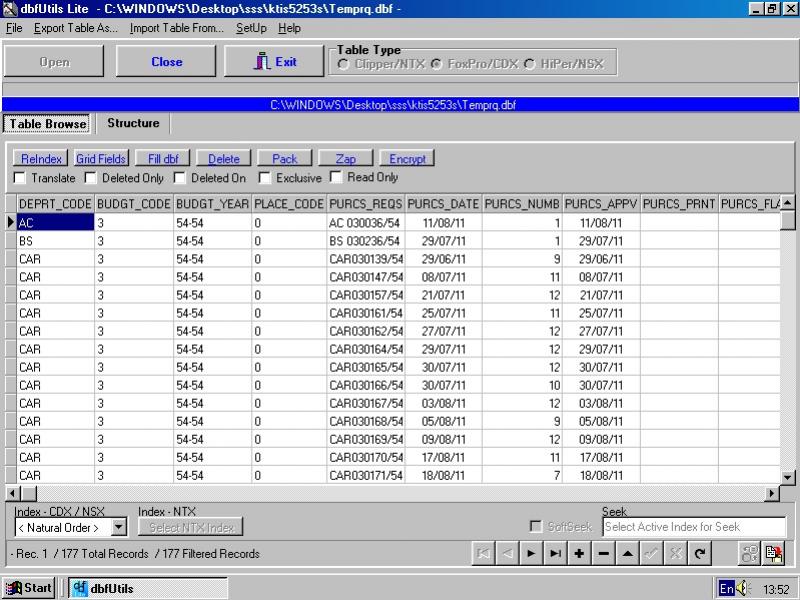Toggle the Deleted On checkbox

pos(180,178)
